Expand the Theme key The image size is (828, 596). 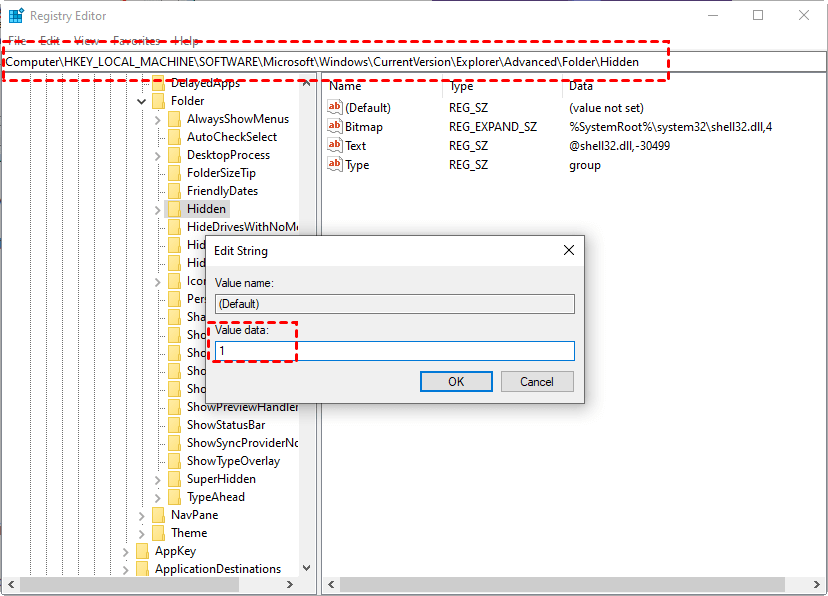click(142, 533)
